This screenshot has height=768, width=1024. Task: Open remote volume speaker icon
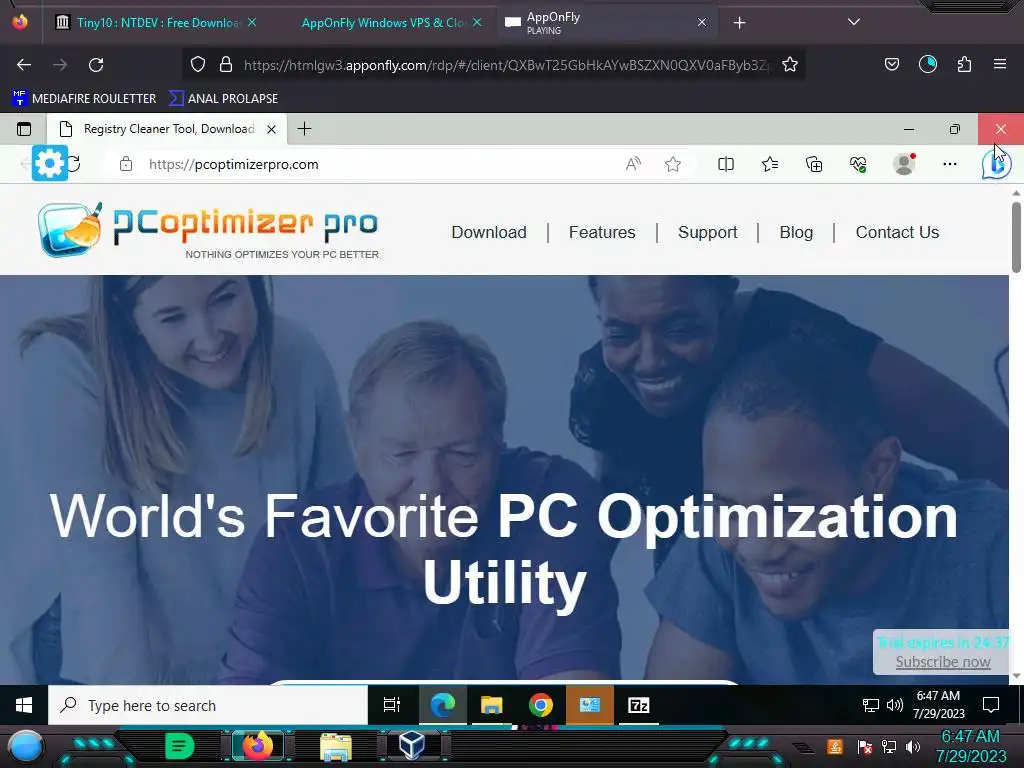[x=895, y=705]
